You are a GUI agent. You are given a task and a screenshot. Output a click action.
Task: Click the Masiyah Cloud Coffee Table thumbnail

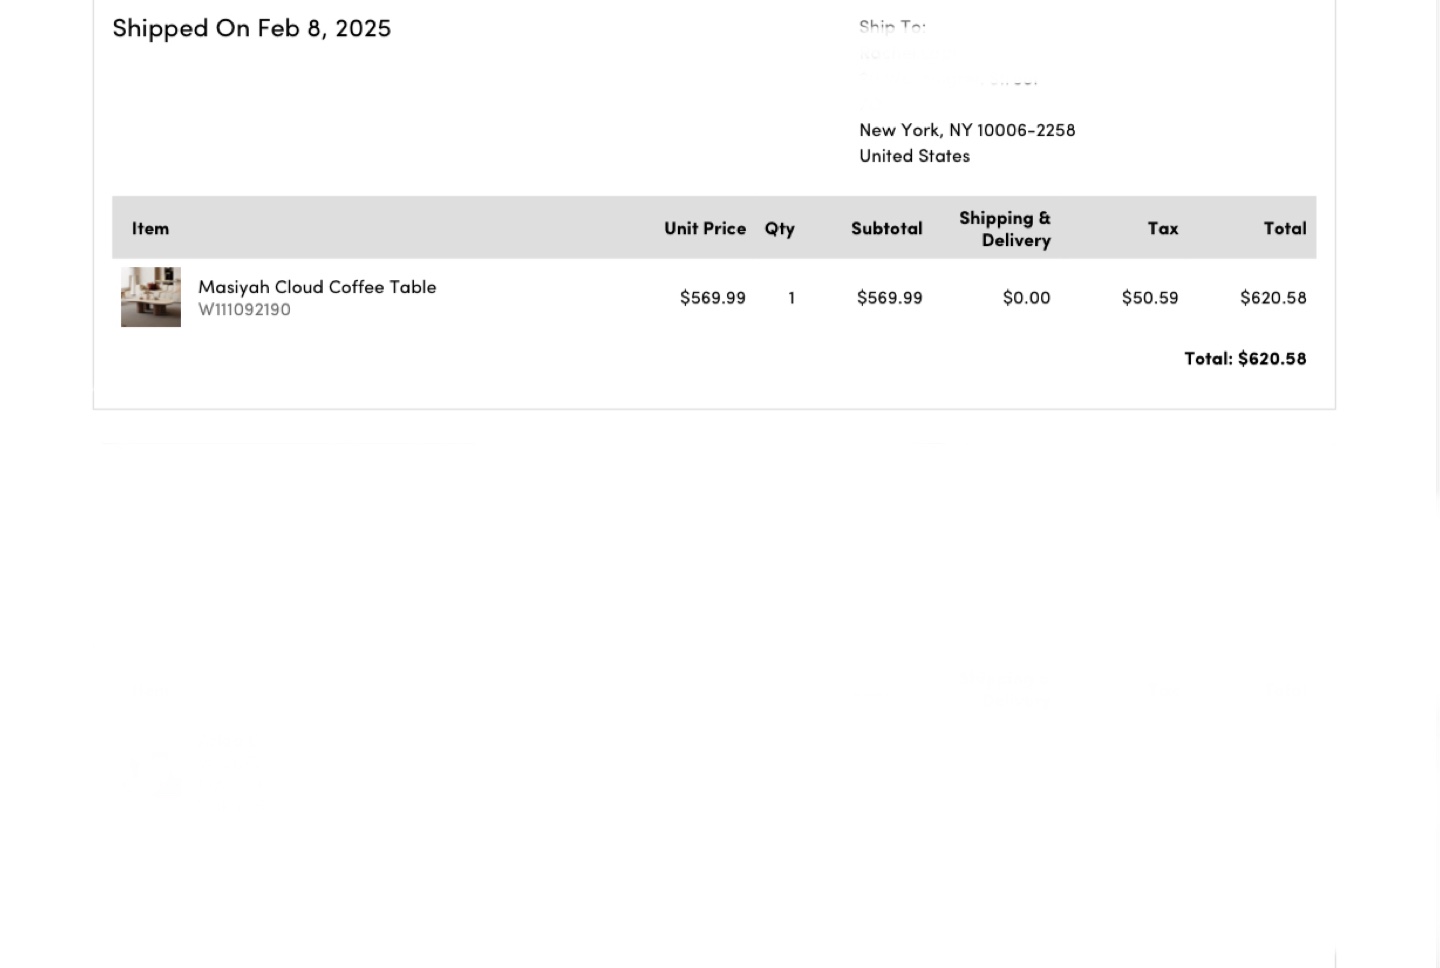pos(151,297)
